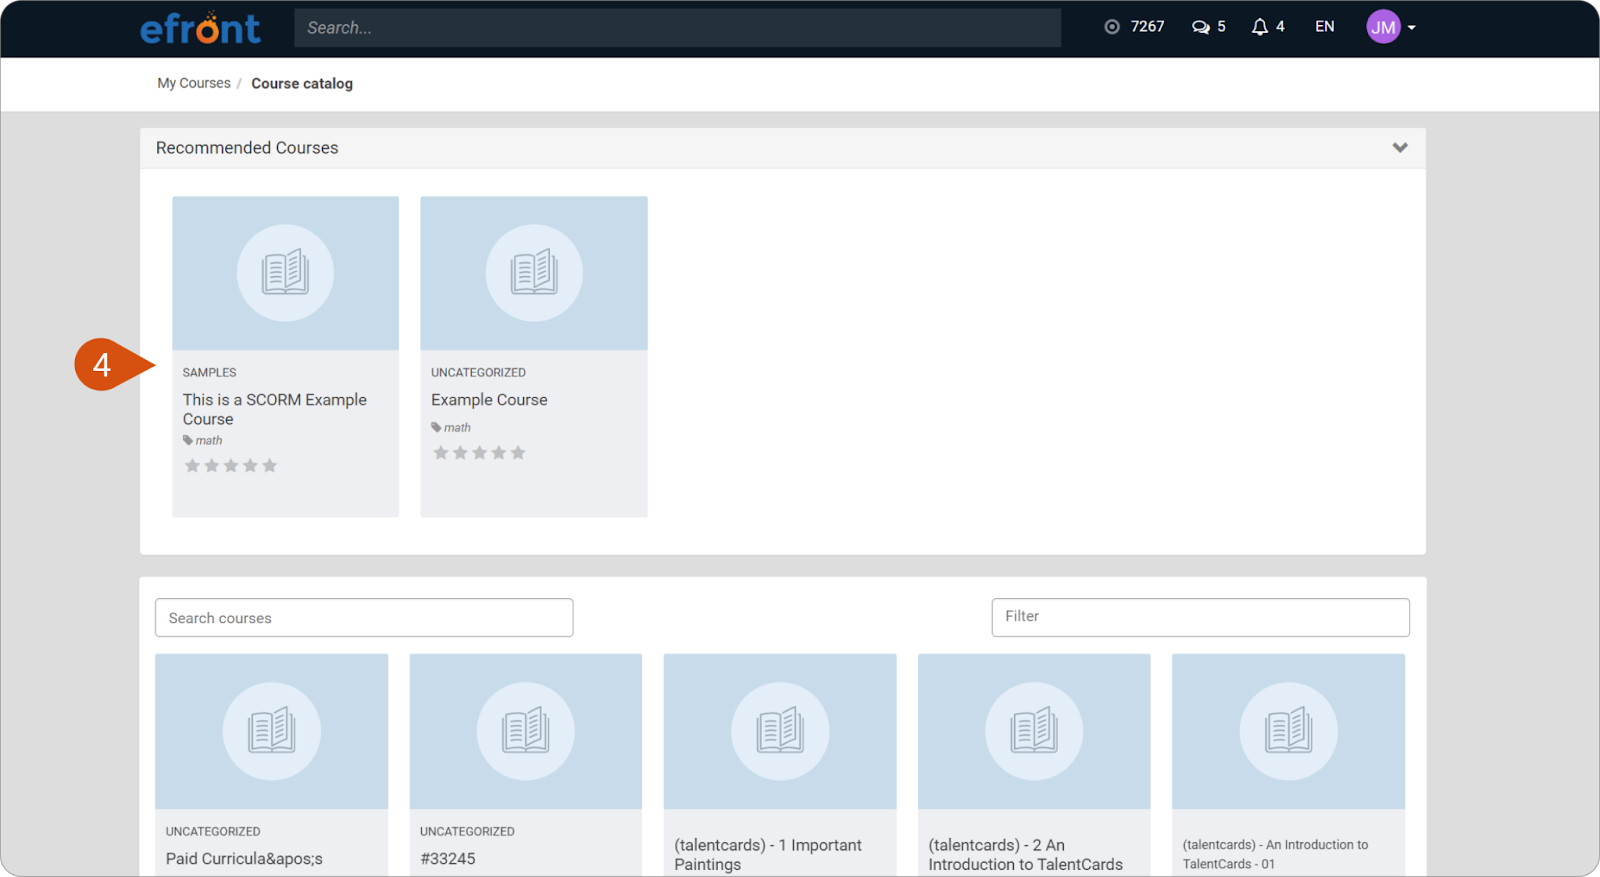Rate Example Course two stars
Viewport: 1600px width, 877px height.
[x=460, y=453]
